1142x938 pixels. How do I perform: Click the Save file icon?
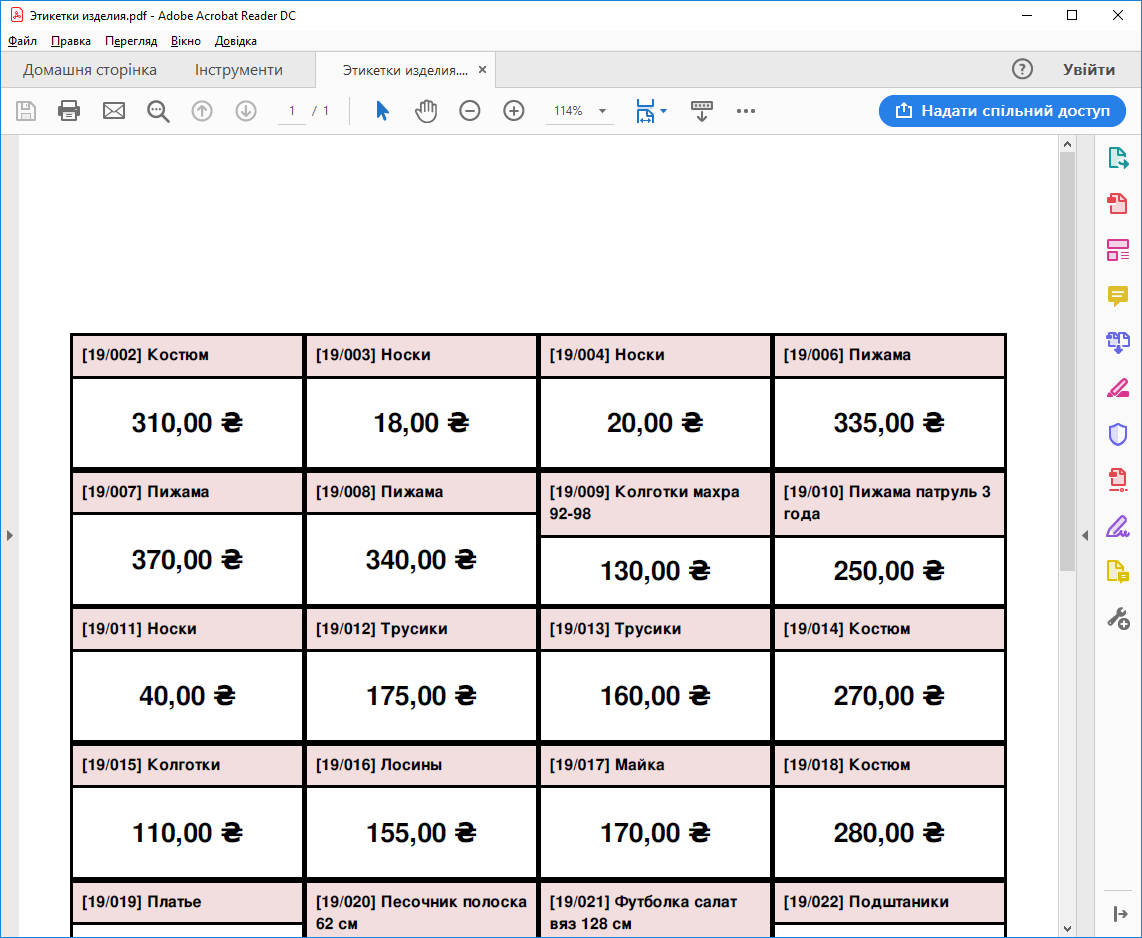coord(26,111)
